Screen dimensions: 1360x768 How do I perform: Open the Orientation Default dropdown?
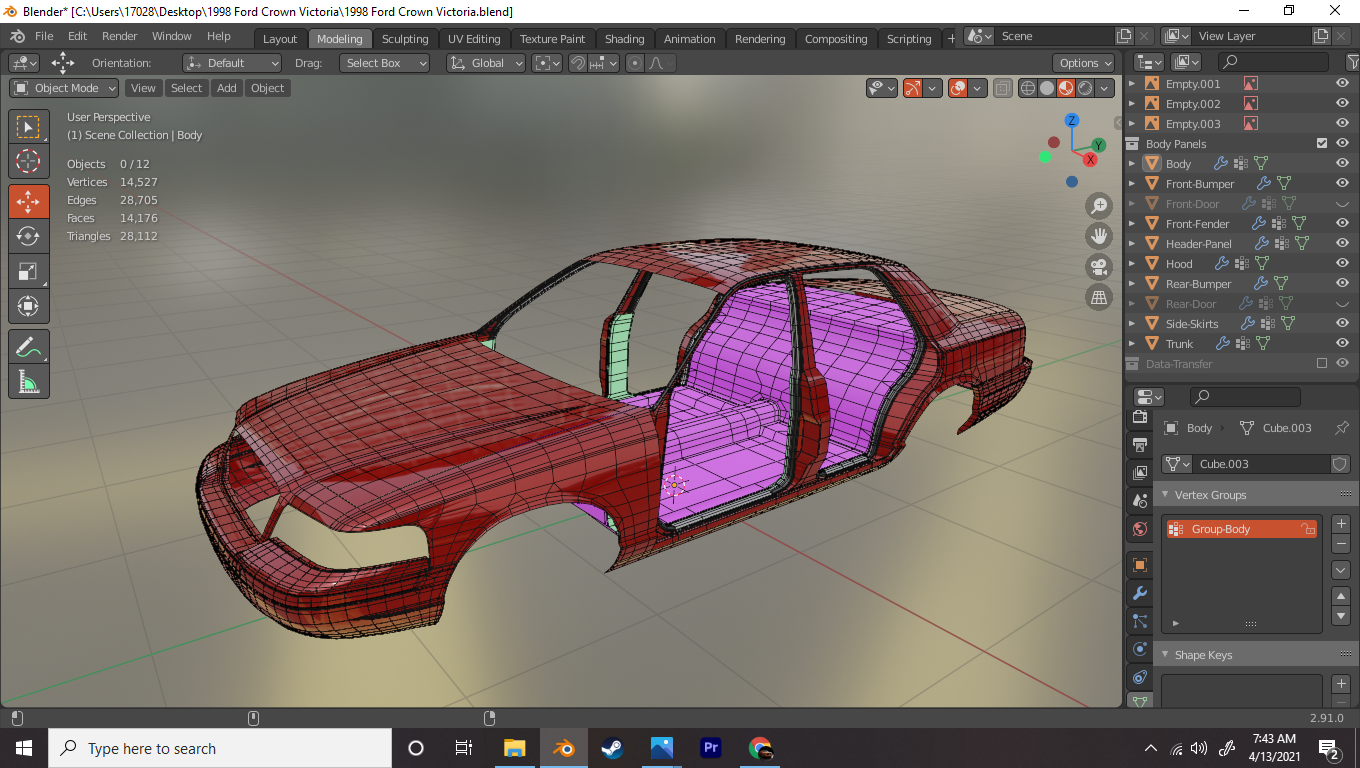pyautogui.click(x=232, y=63)
